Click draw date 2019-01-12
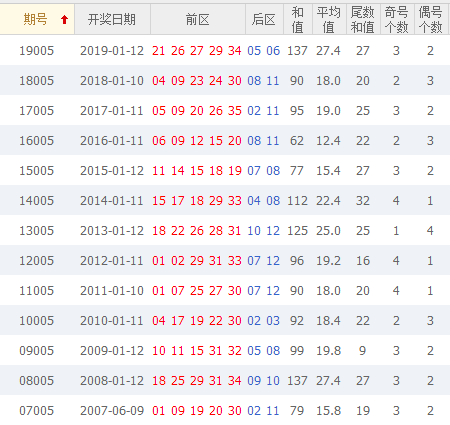The height and width of the screenshot is (425, 450). [x=112, y=51]
